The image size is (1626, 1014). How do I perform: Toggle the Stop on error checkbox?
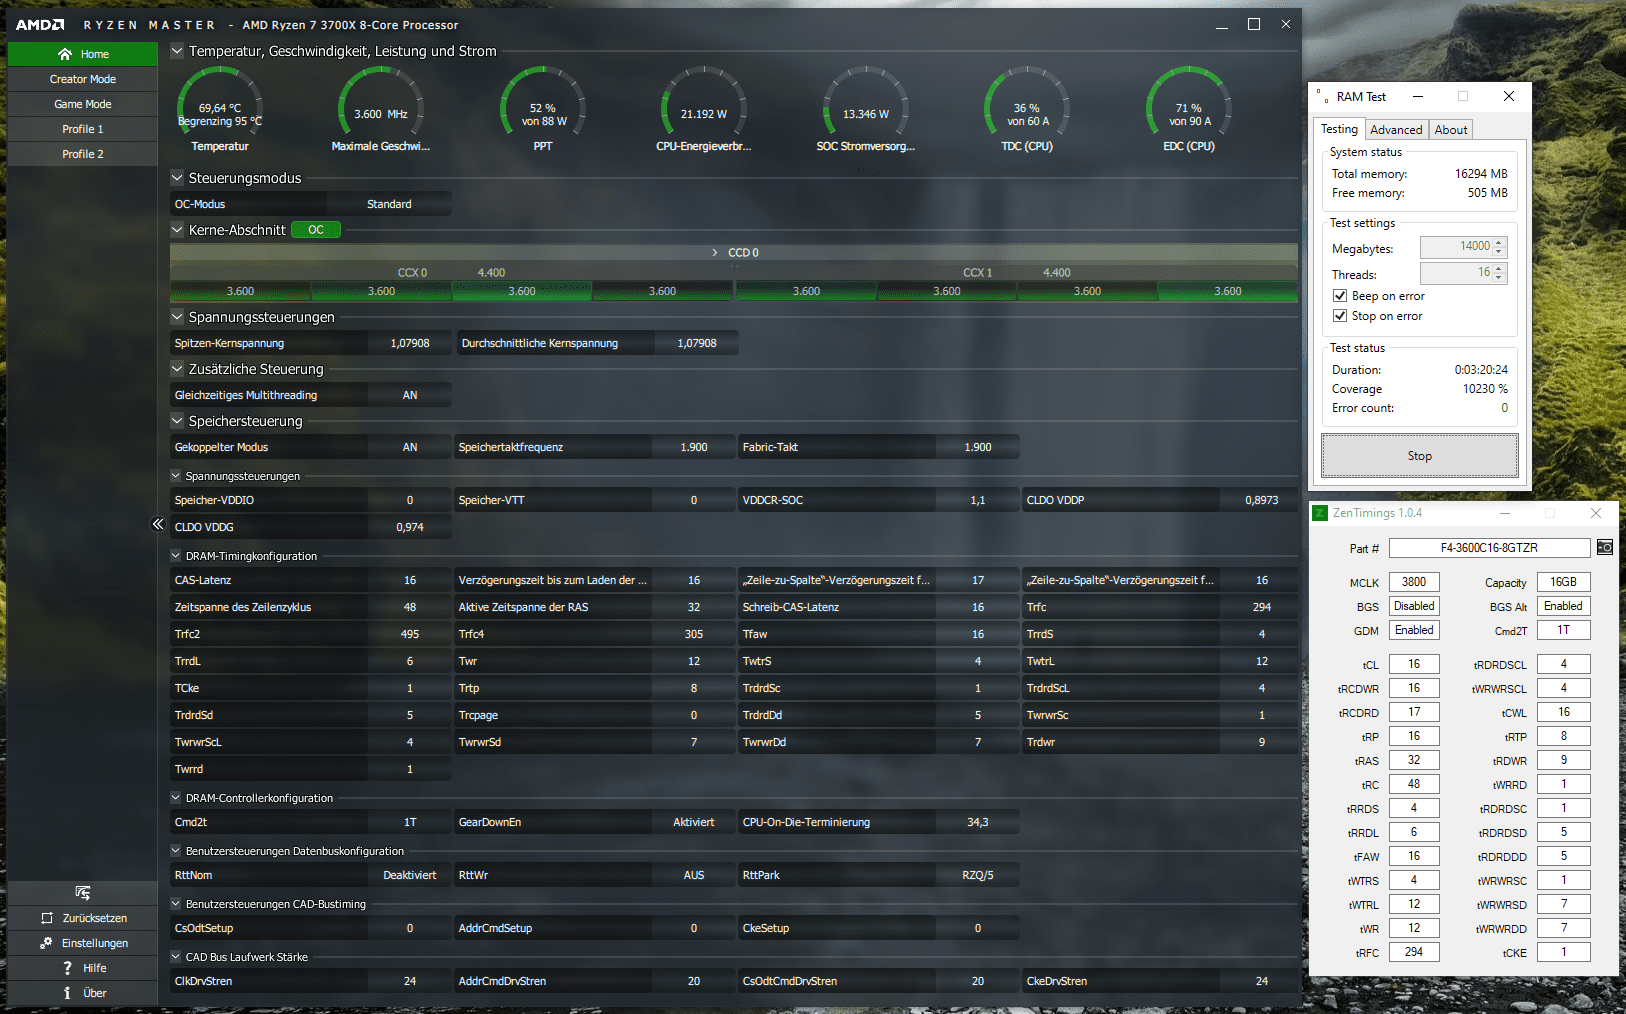tap(1340, 316)
